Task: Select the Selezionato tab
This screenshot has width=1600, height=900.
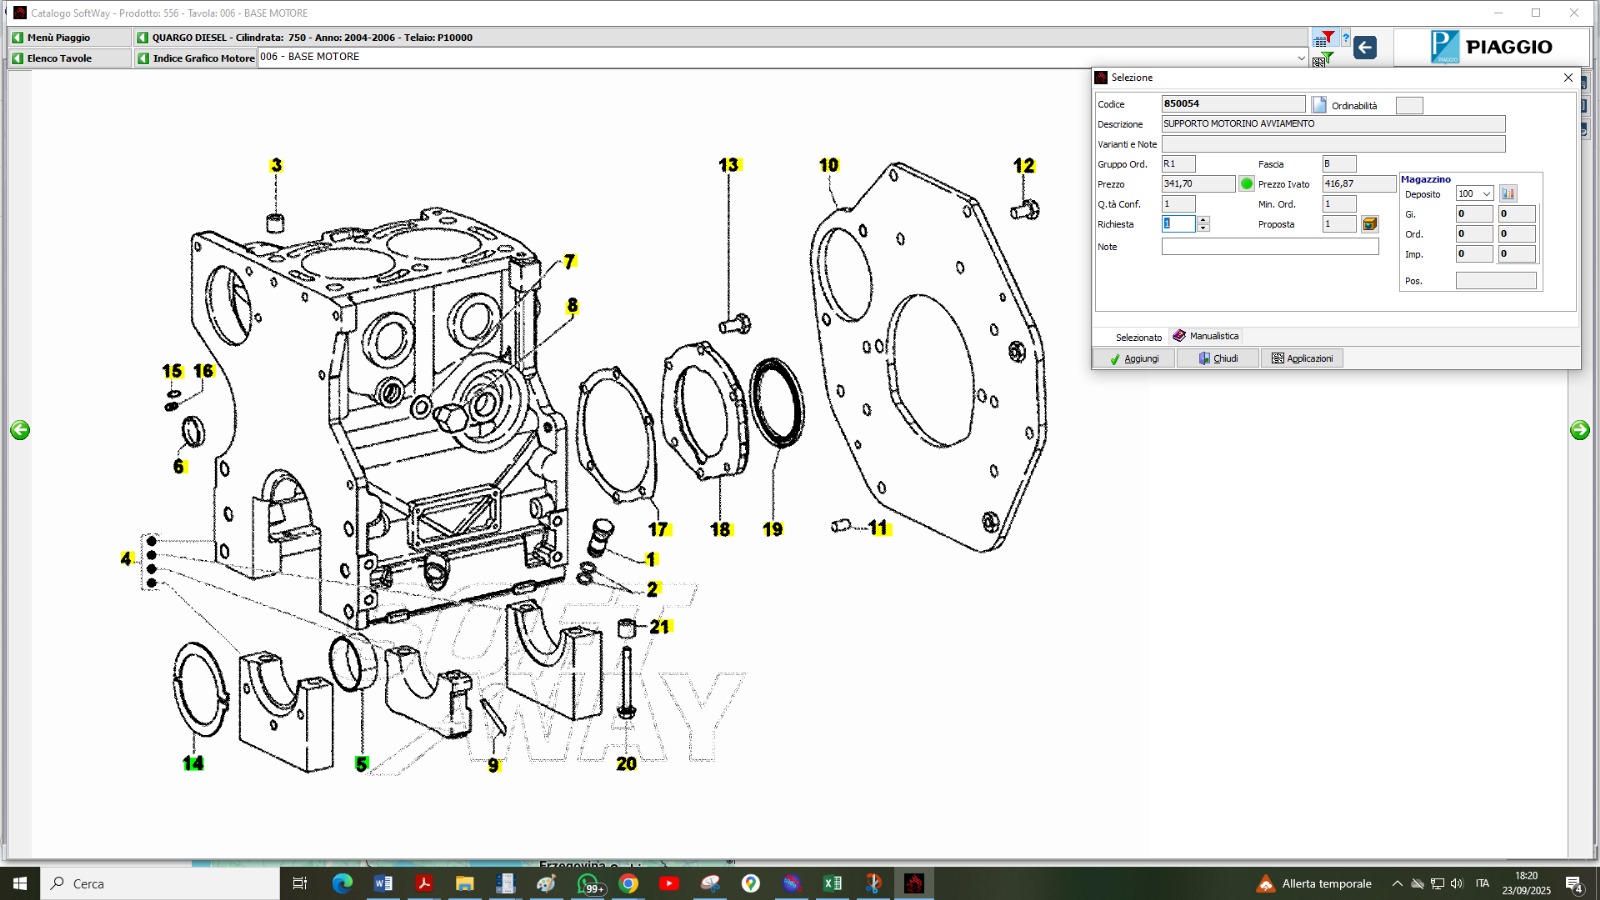Action: 1138,337
